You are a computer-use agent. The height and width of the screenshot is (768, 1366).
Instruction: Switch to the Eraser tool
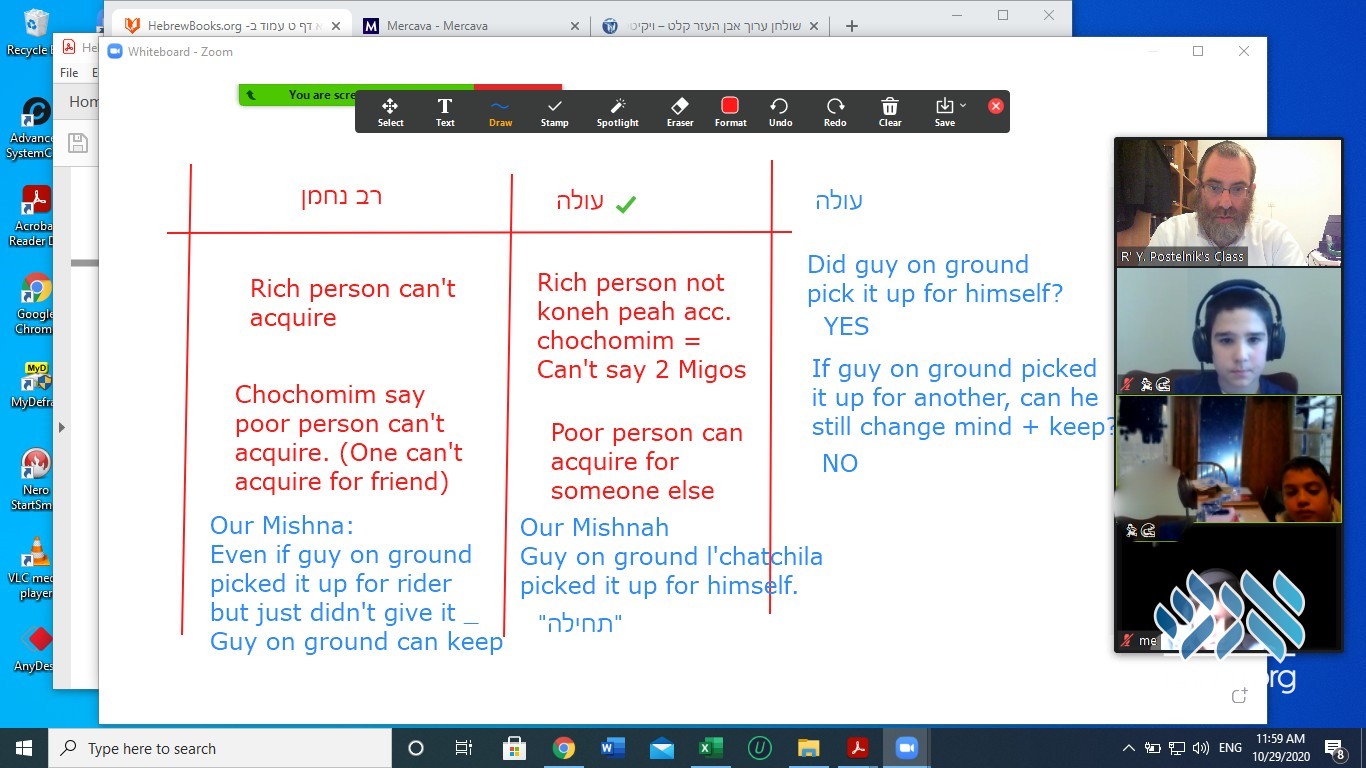(680, 112)
